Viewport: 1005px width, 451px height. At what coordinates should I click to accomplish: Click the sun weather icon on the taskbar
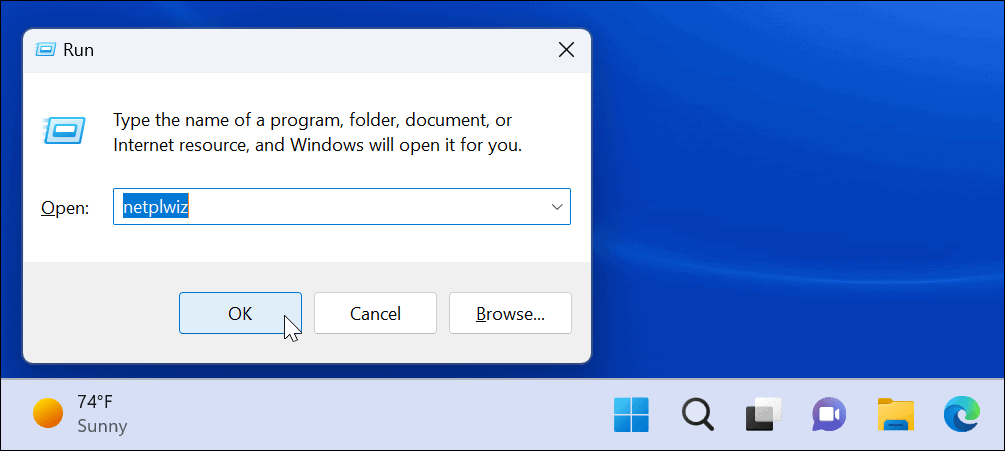tap(48, 413)
